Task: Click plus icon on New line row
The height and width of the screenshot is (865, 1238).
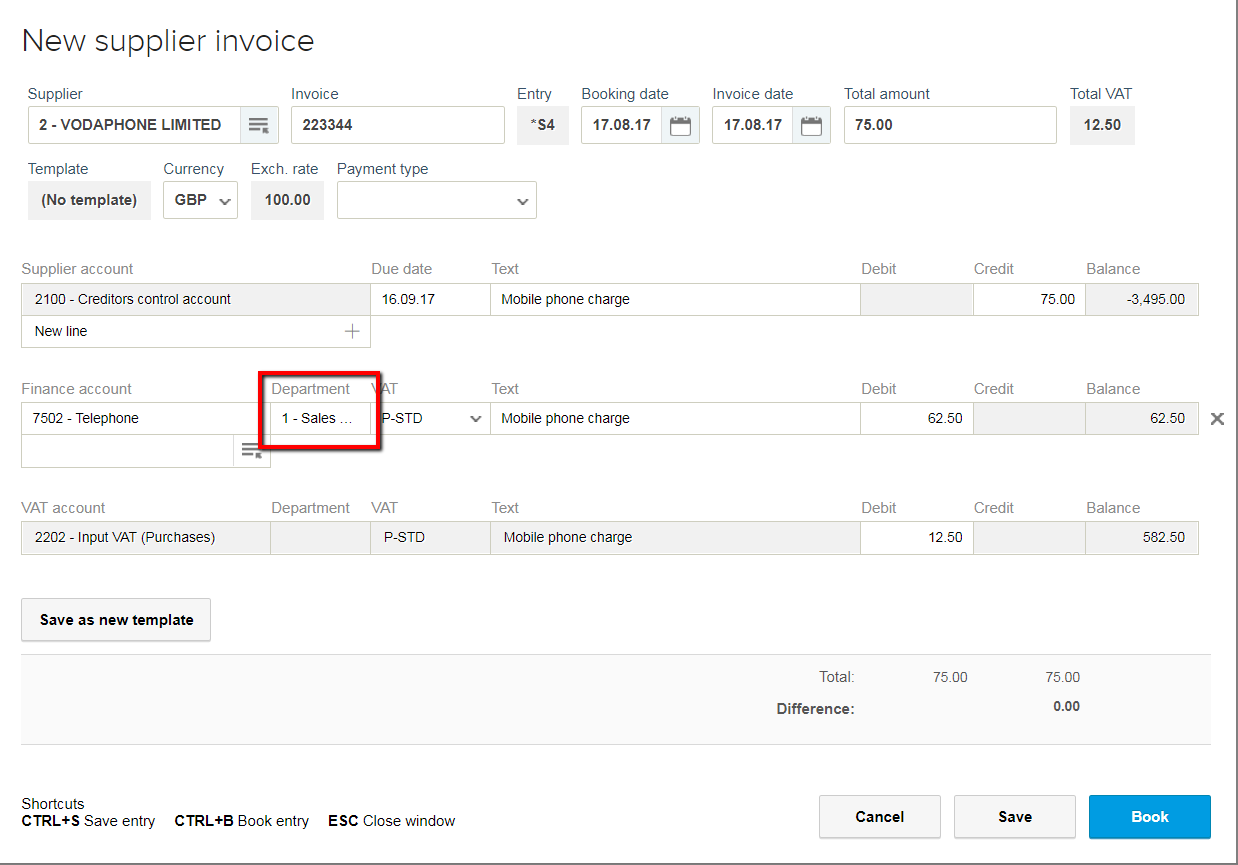Action: (352, 331)
